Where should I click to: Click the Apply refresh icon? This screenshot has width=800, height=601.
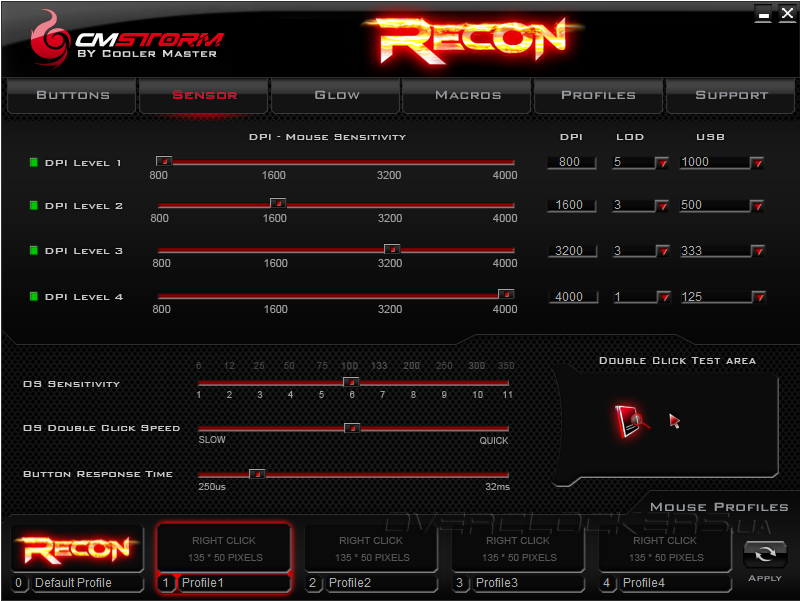pos(764,554)
